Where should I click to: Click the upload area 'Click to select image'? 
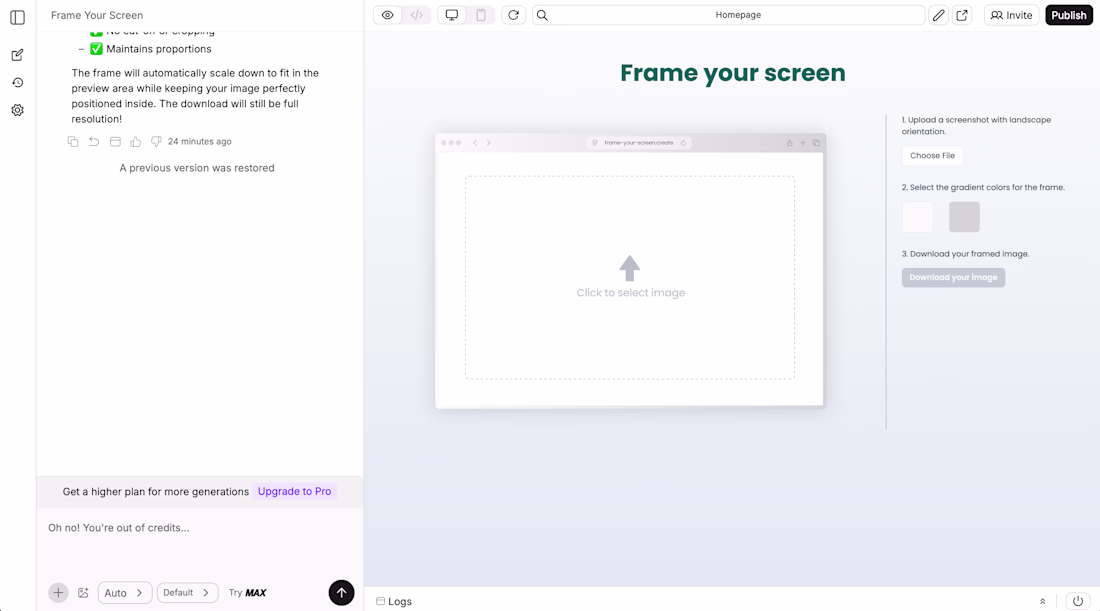click(630, 278)
